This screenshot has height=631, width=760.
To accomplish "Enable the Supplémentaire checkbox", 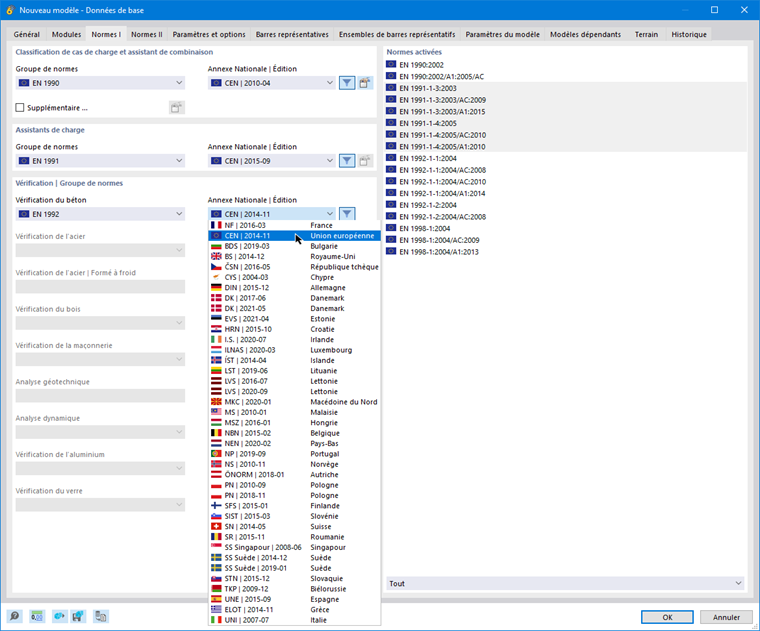I will click(x=20, y=108).
